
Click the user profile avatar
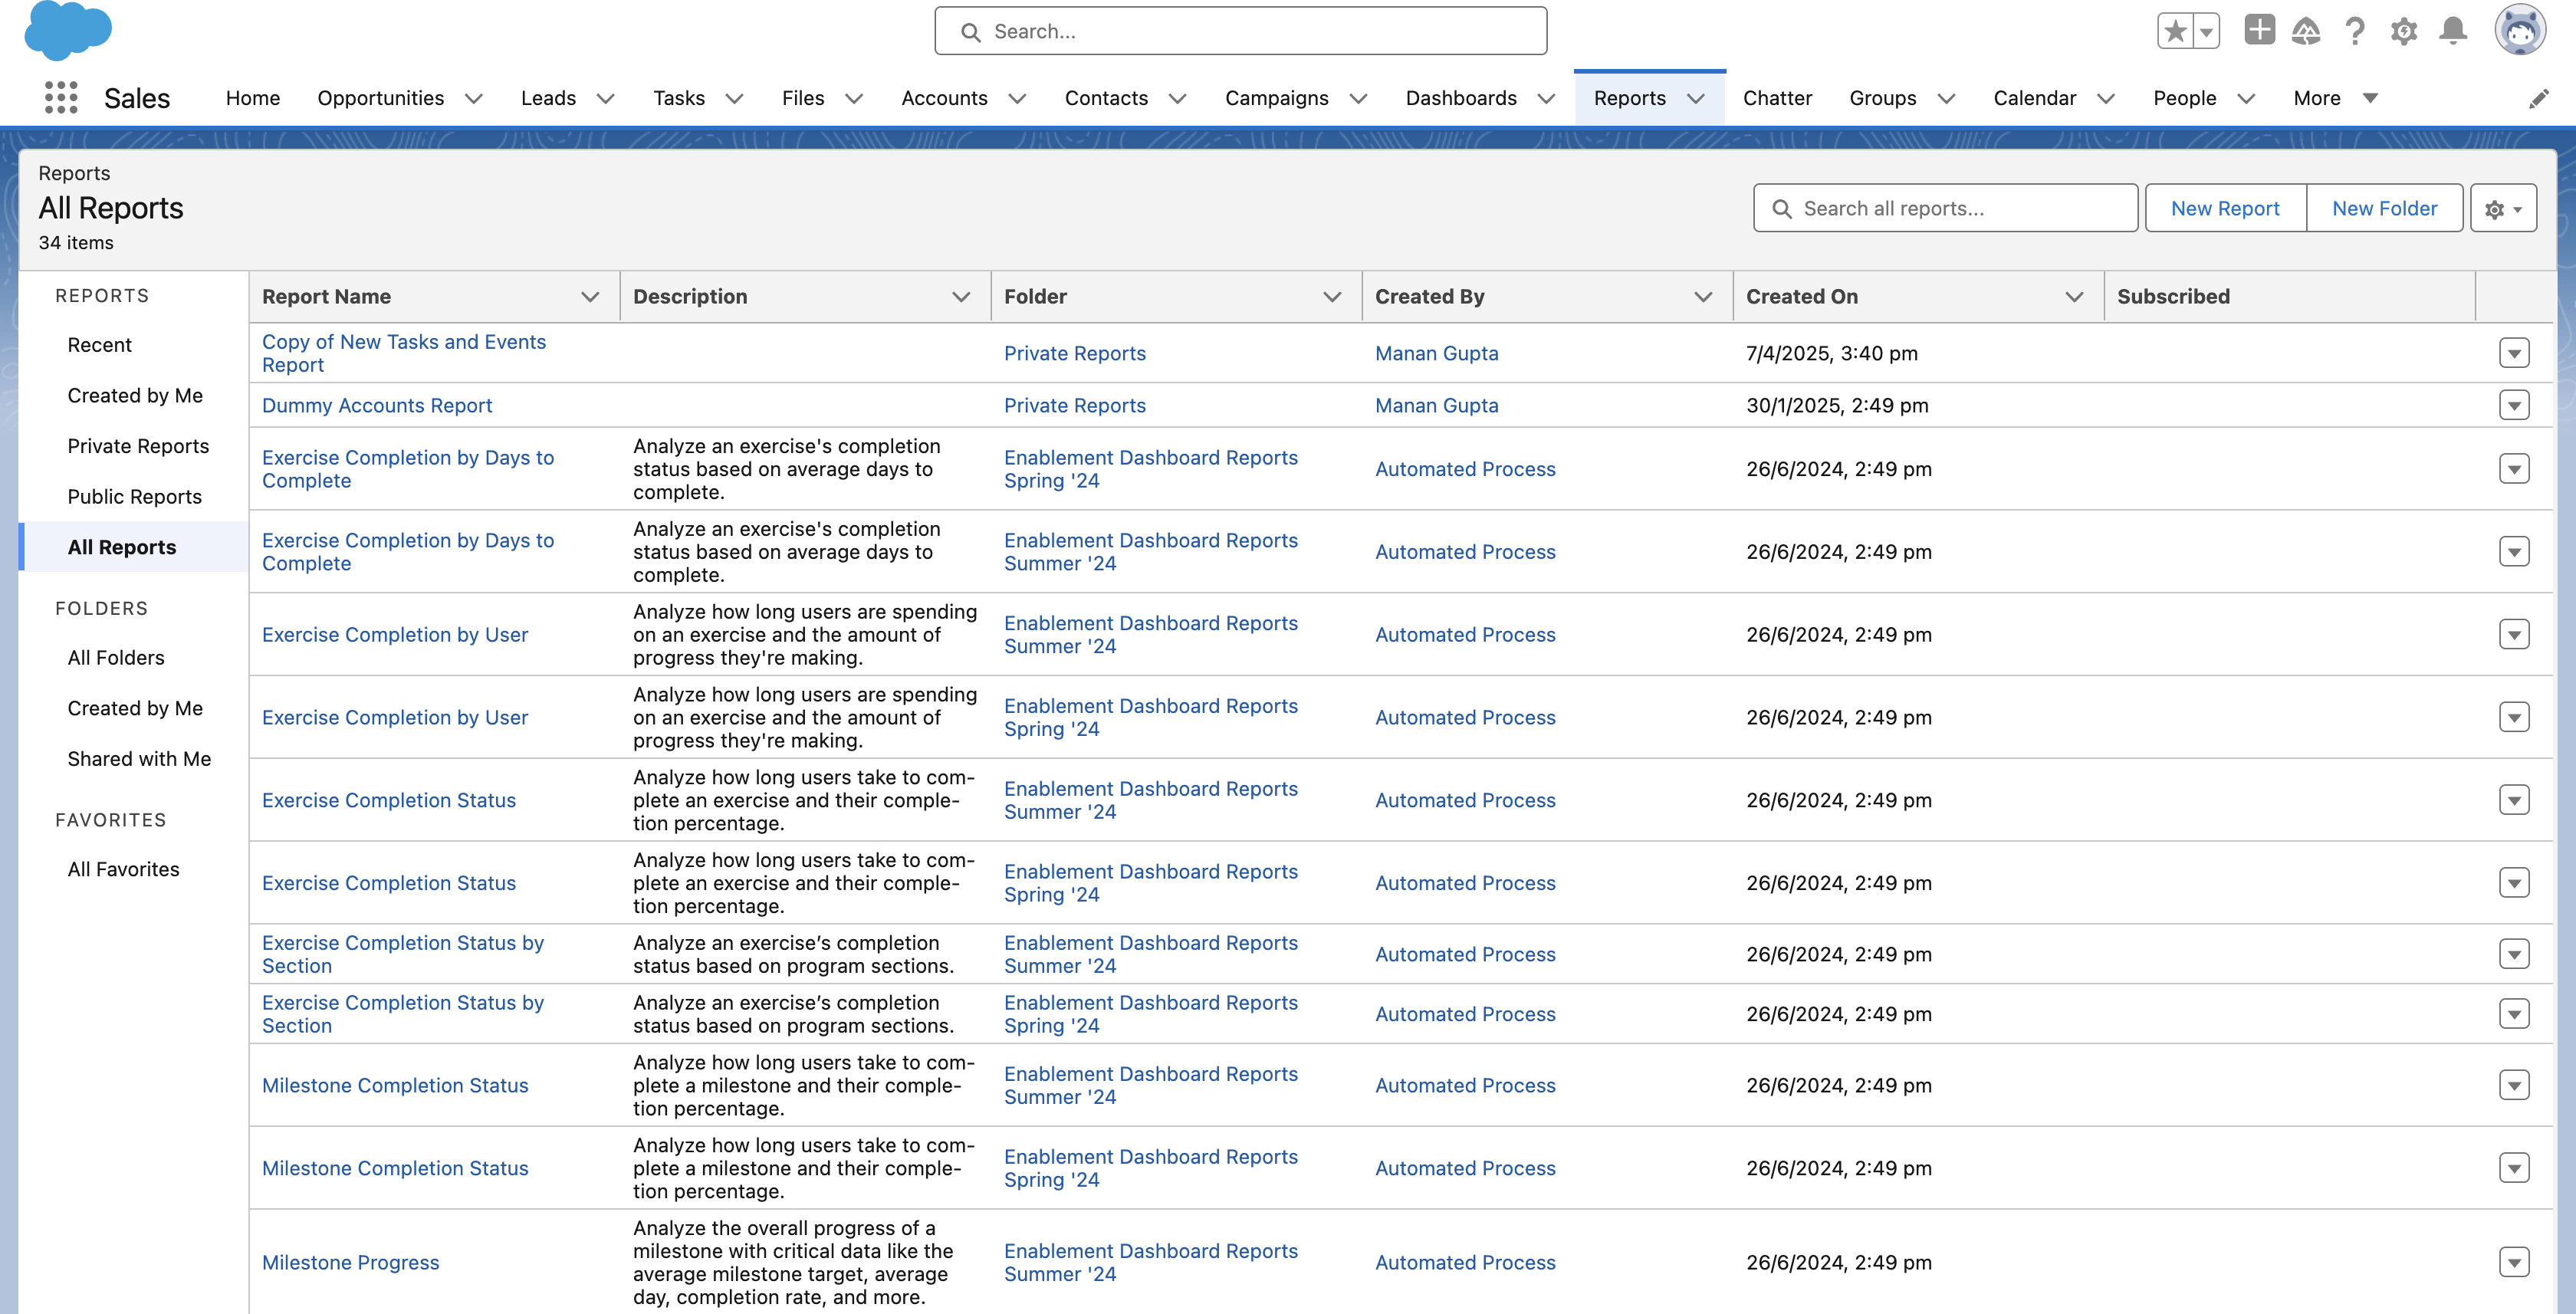point(2520,30)
